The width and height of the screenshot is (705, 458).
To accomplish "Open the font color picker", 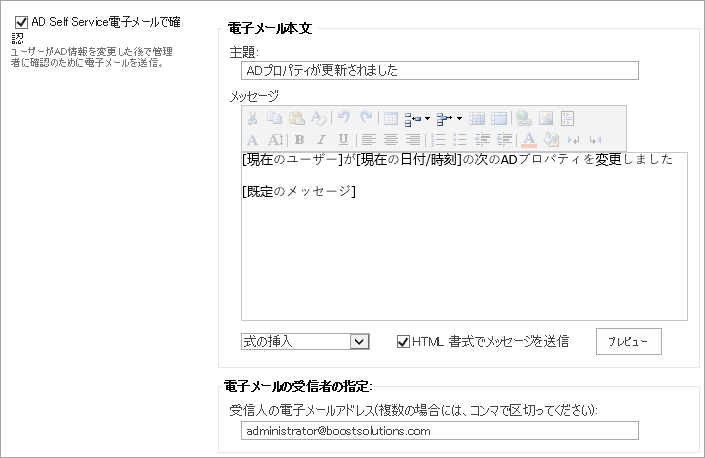I will (x=529, y=140).
